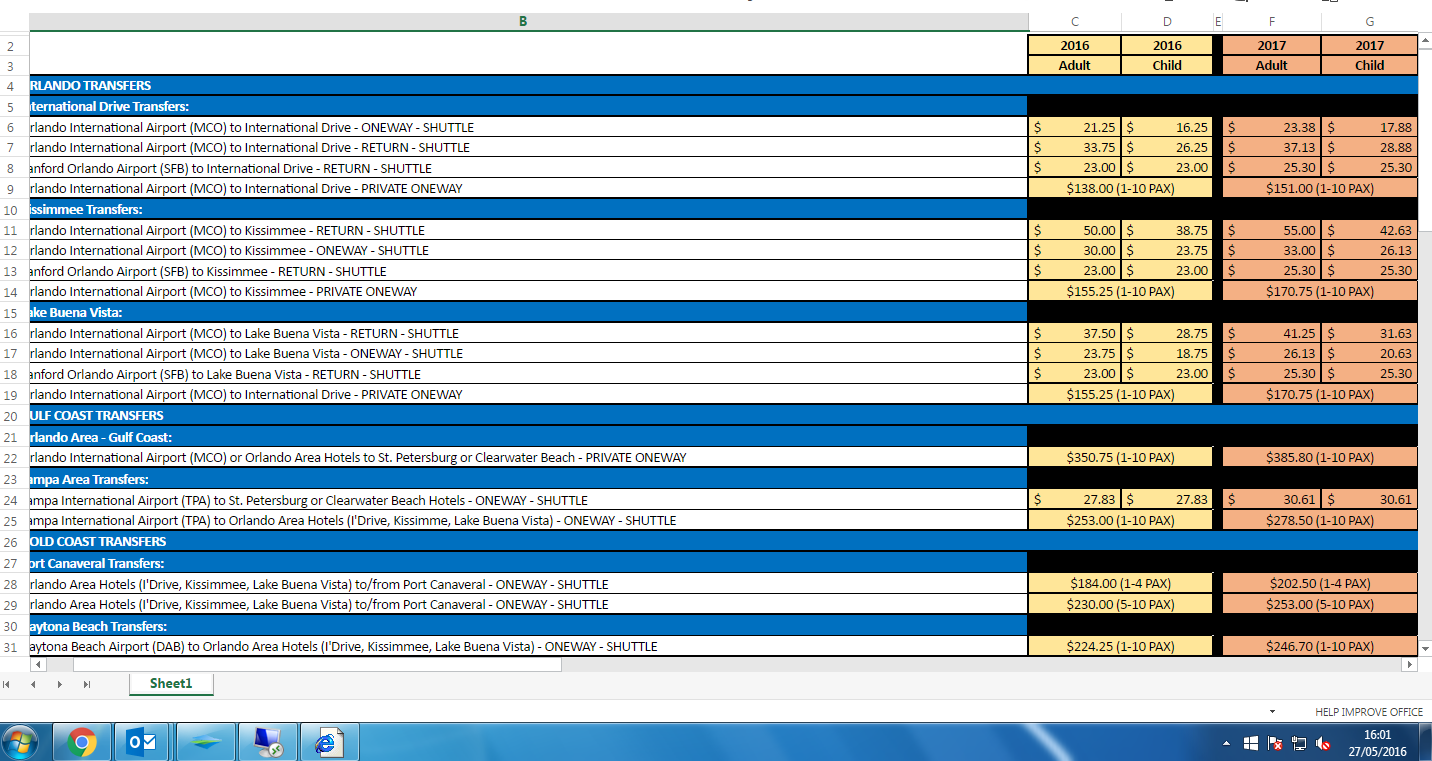Select the $184.00 (1-4 PAX) cell

click(1120, 584)
